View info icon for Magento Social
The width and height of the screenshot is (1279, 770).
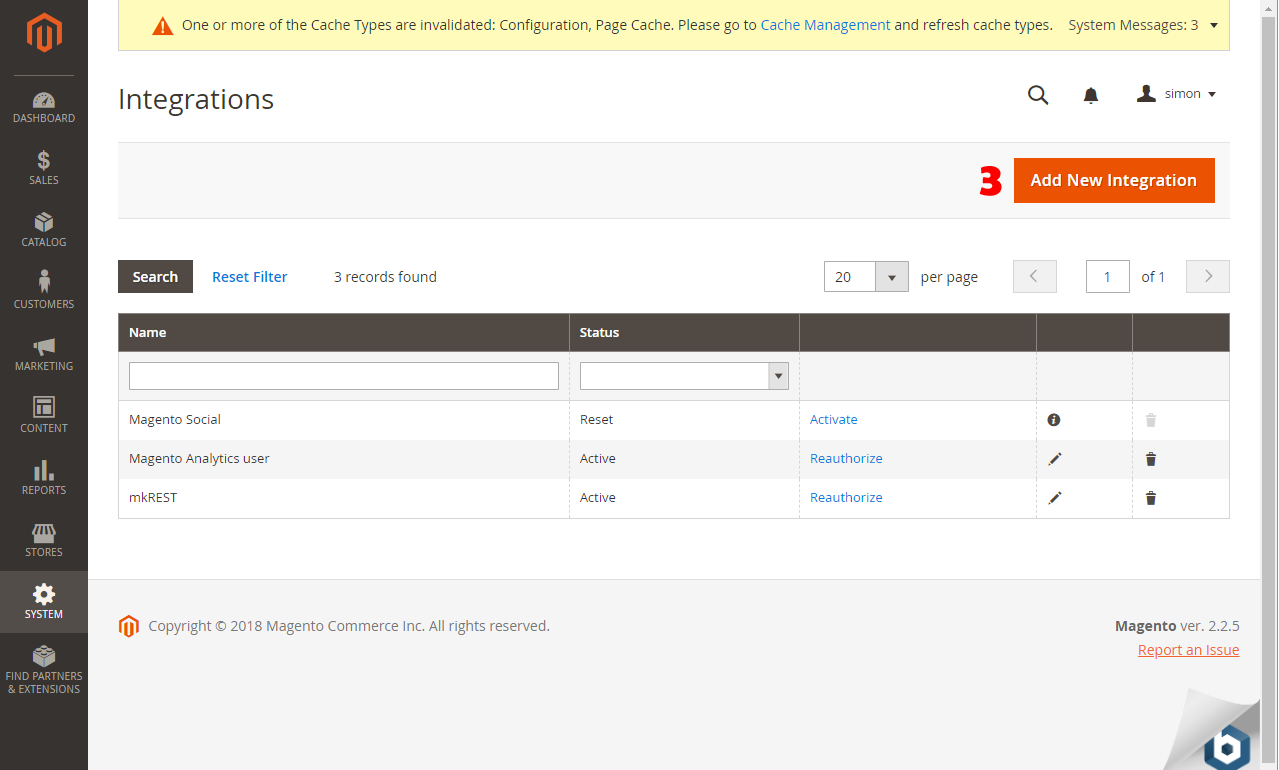click(1054, 420)
